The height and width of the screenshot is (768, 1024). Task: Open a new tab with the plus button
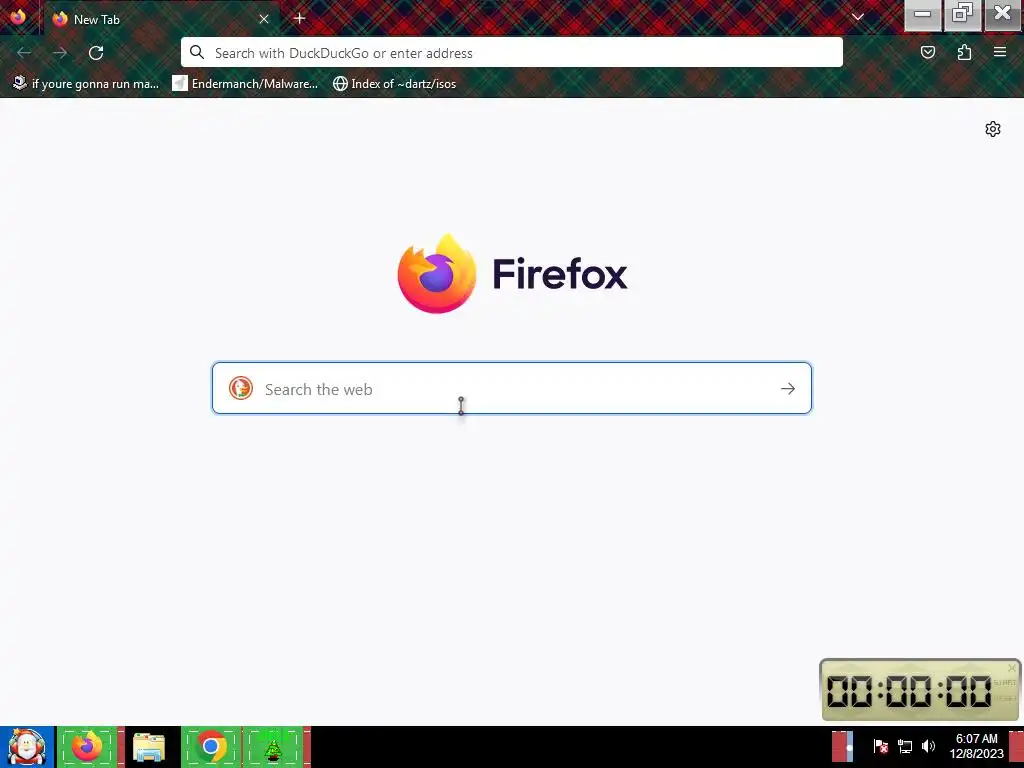click(x=300, y=18)
